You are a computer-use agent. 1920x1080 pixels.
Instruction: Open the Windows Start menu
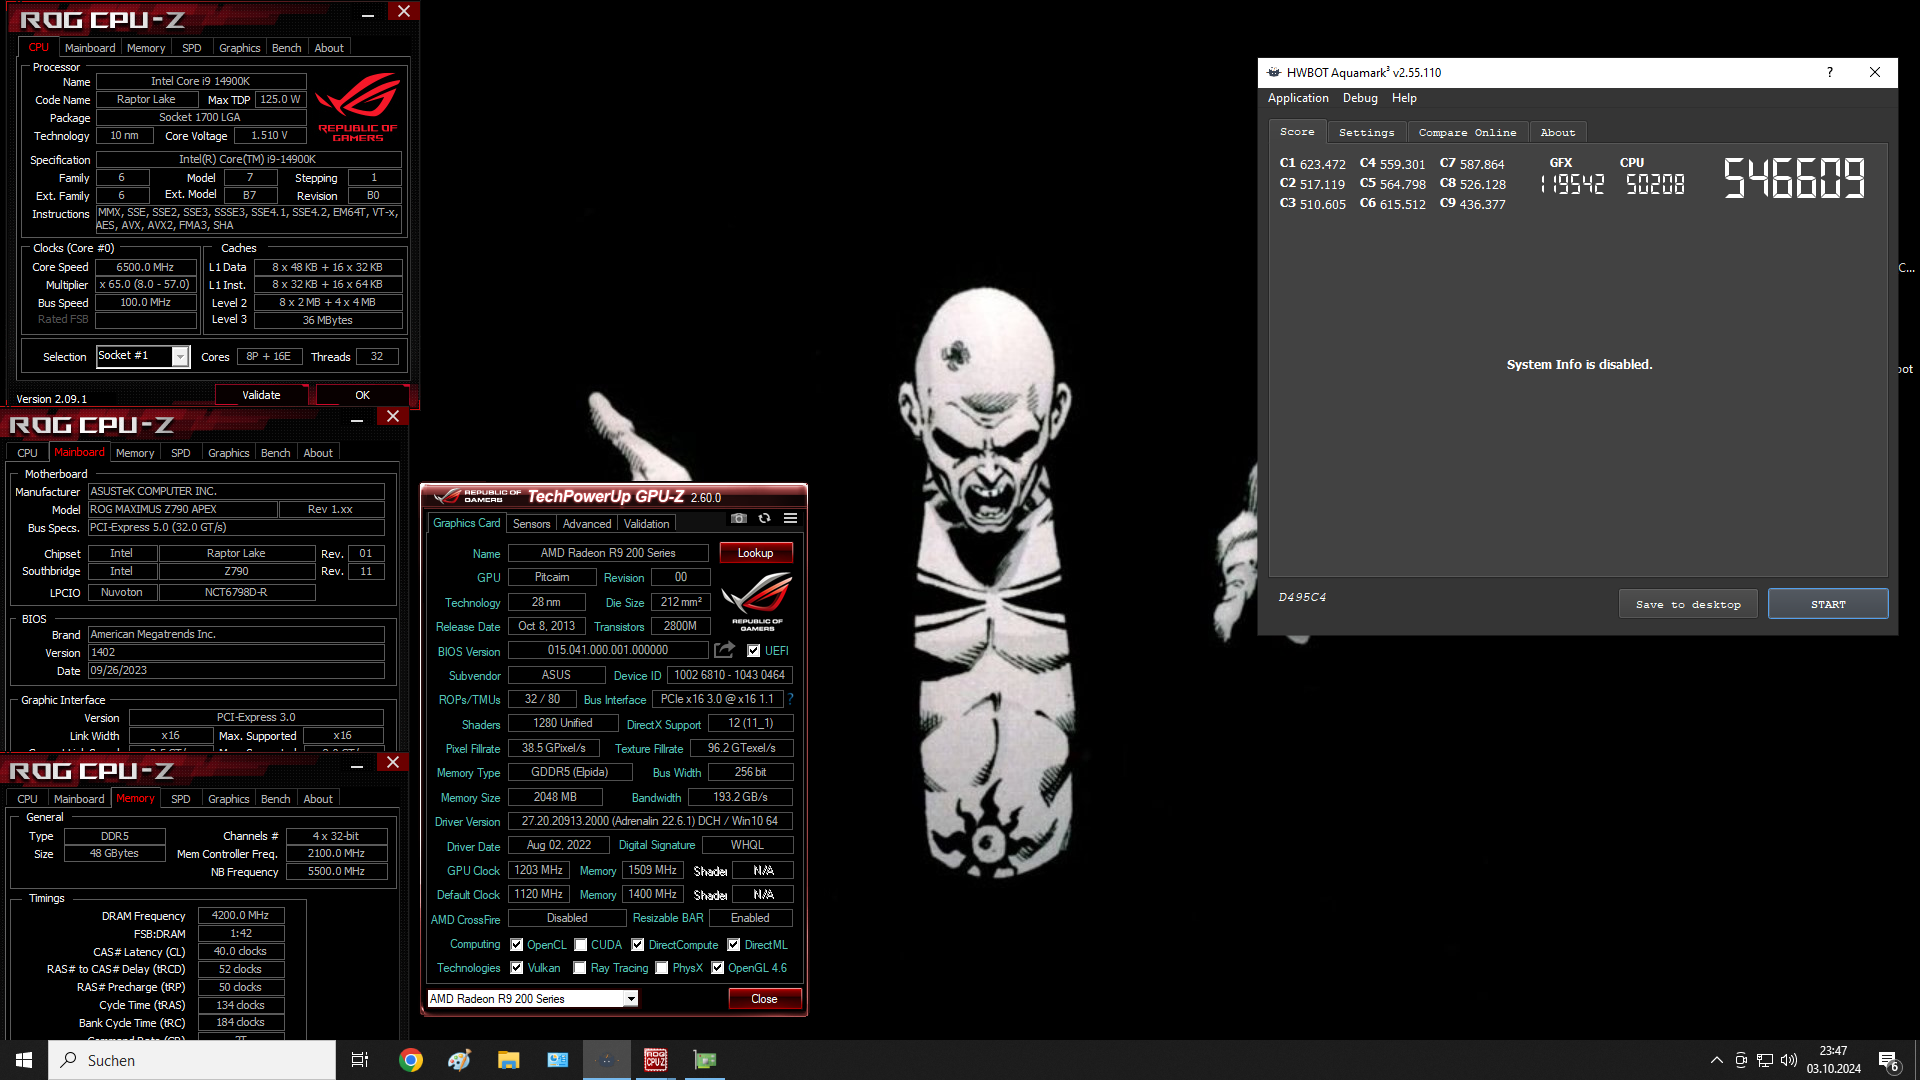24,1060
